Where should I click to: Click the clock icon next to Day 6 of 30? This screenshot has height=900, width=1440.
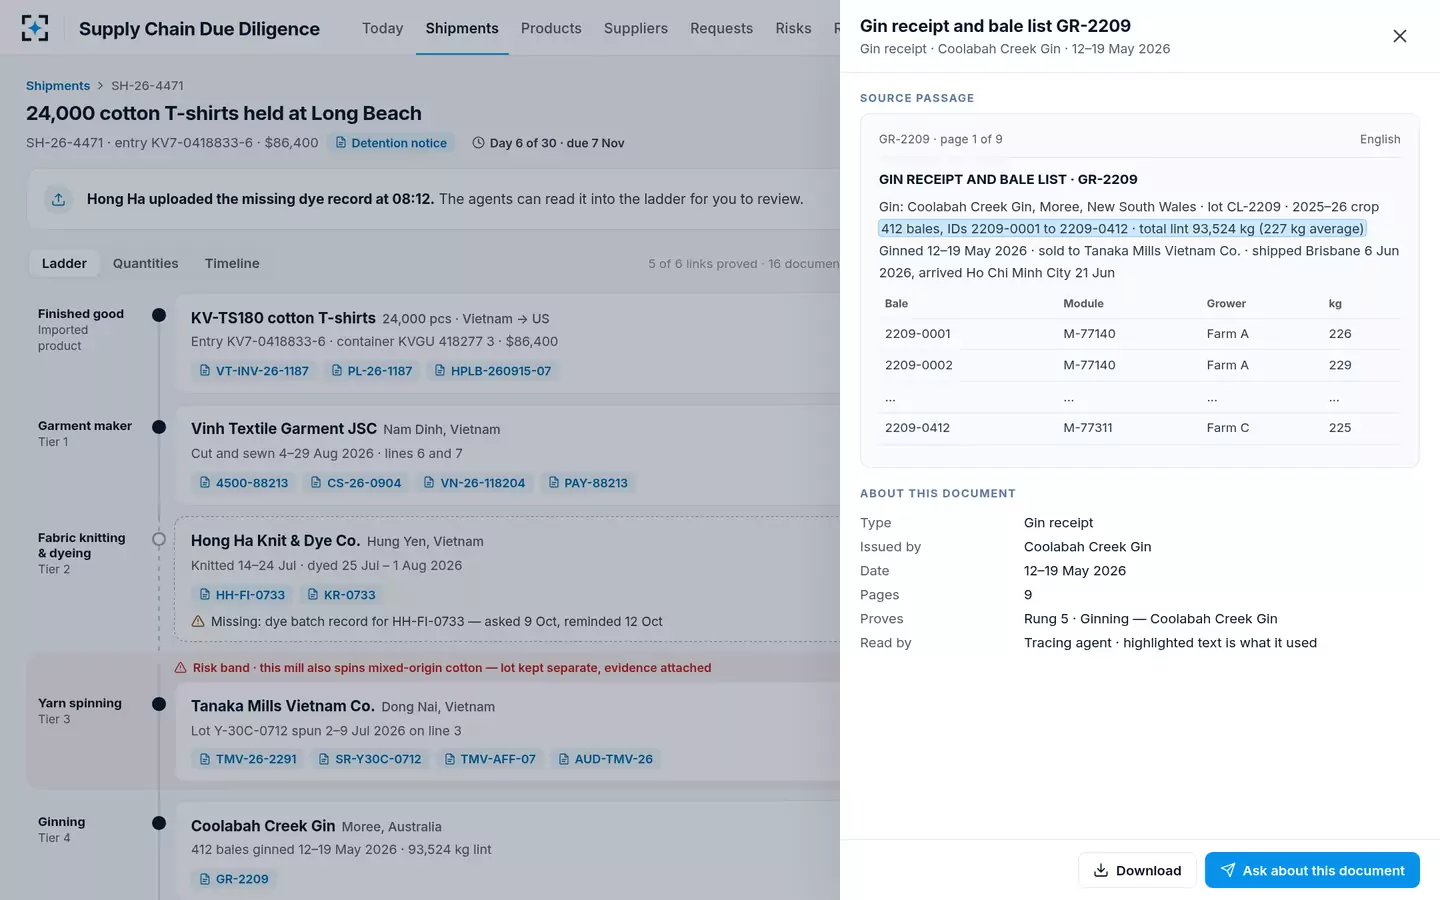coord(478,143)
